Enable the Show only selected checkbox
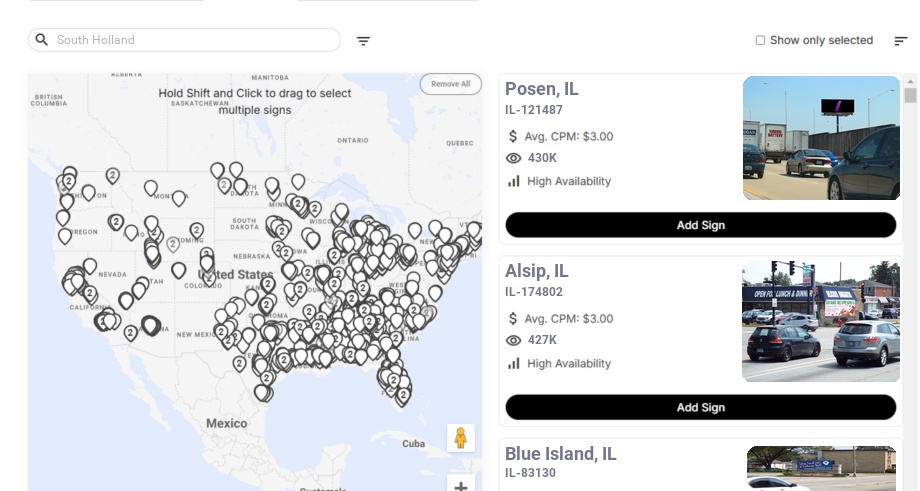 click(x=760, y=41)
